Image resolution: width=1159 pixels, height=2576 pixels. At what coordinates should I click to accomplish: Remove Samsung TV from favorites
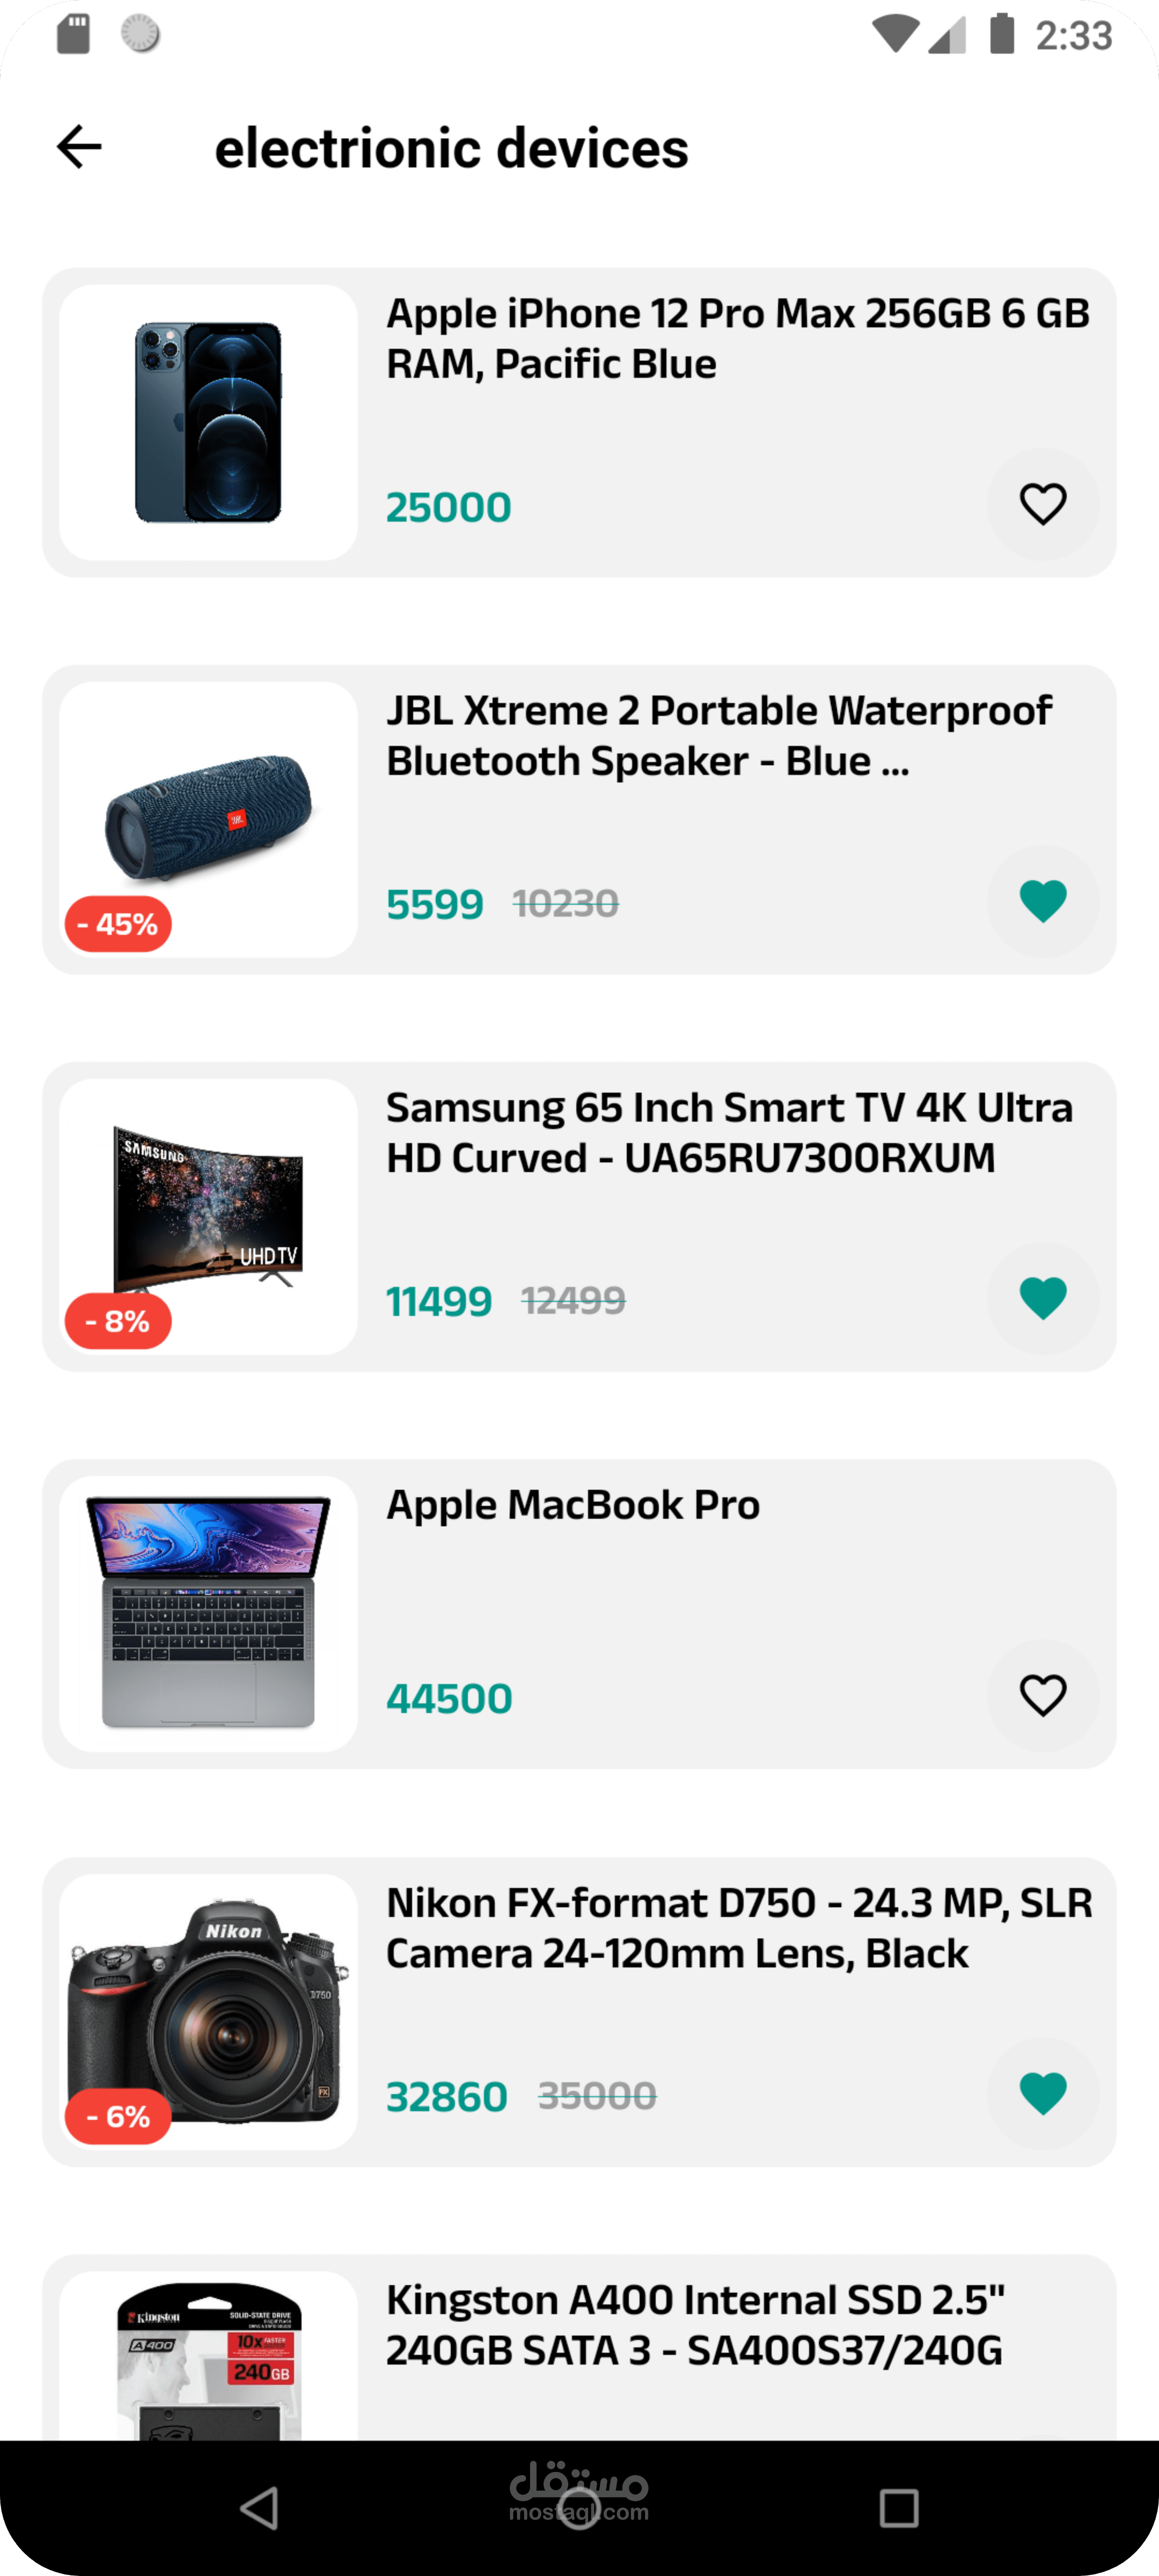(1042, 1298)
